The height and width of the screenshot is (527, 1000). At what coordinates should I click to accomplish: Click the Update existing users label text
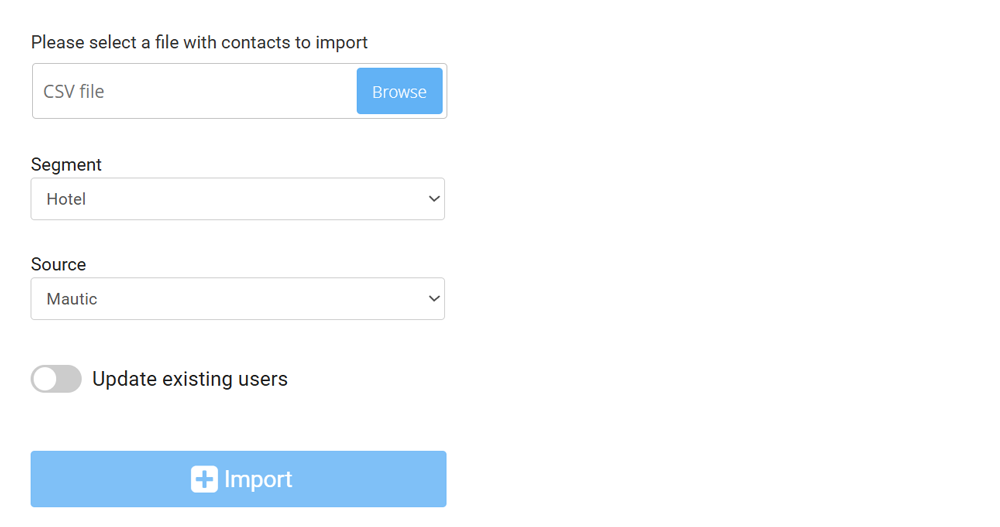190,379
